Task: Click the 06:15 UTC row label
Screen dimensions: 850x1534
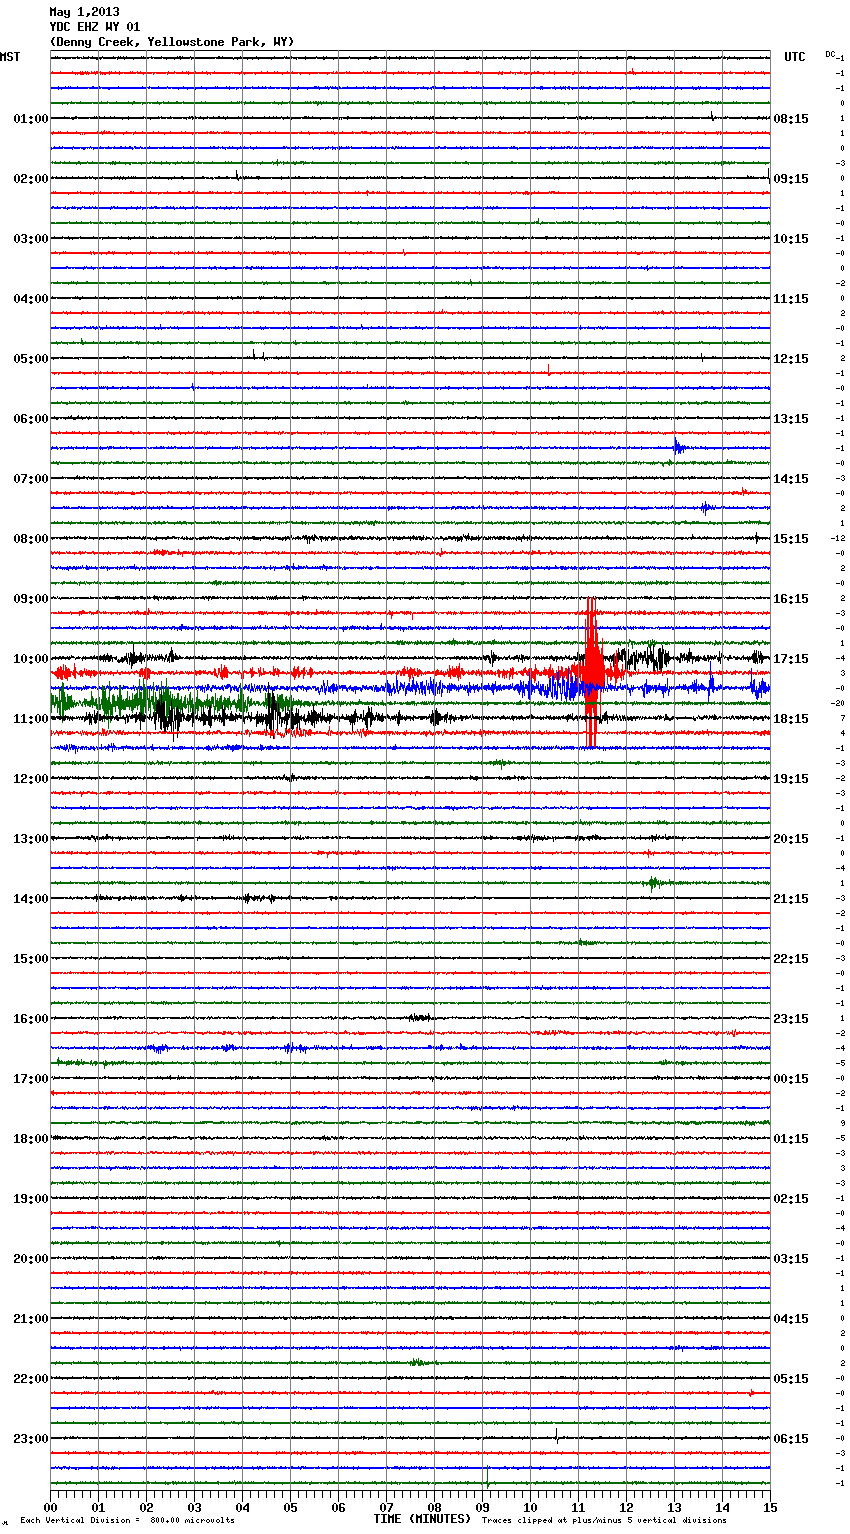Action: pos(791,1439)
